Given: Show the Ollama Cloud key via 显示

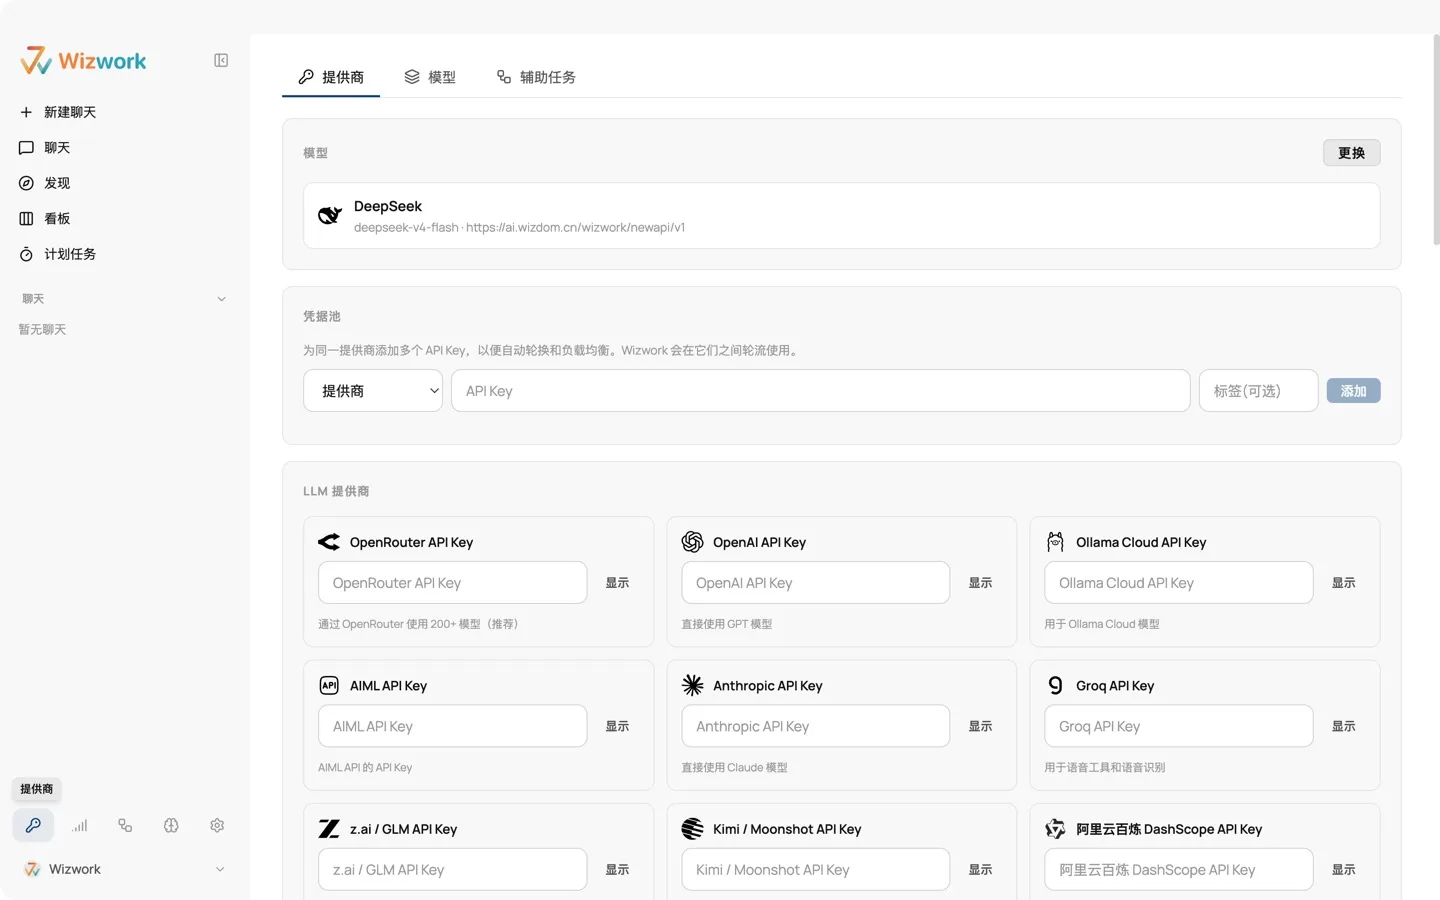Looking at the screenshot, I should click(x=1343, y=583).
